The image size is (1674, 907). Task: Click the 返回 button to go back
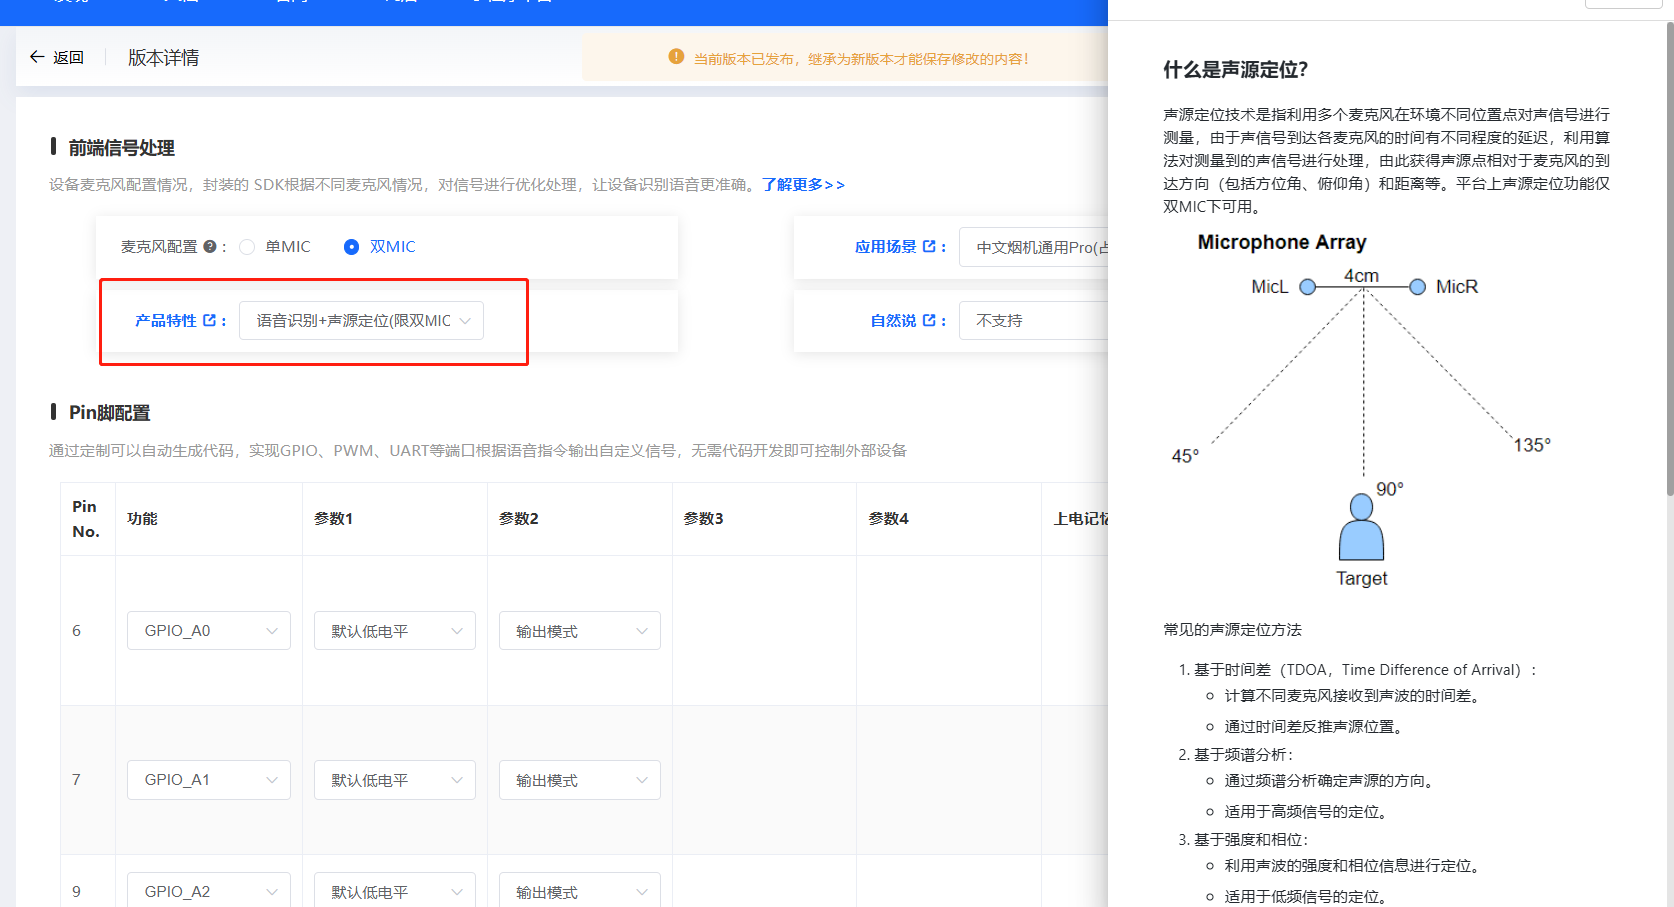[x=58, y=56]
